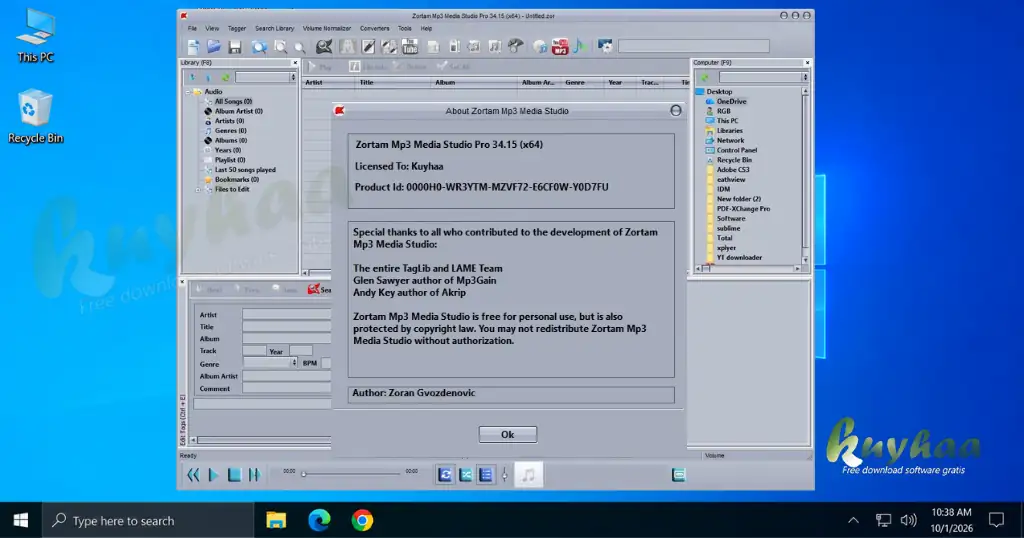1024x538 pixels.
Task: Toggle shuffle mode in the player bar
Action: pyautogui.click(x=466, y=475)
